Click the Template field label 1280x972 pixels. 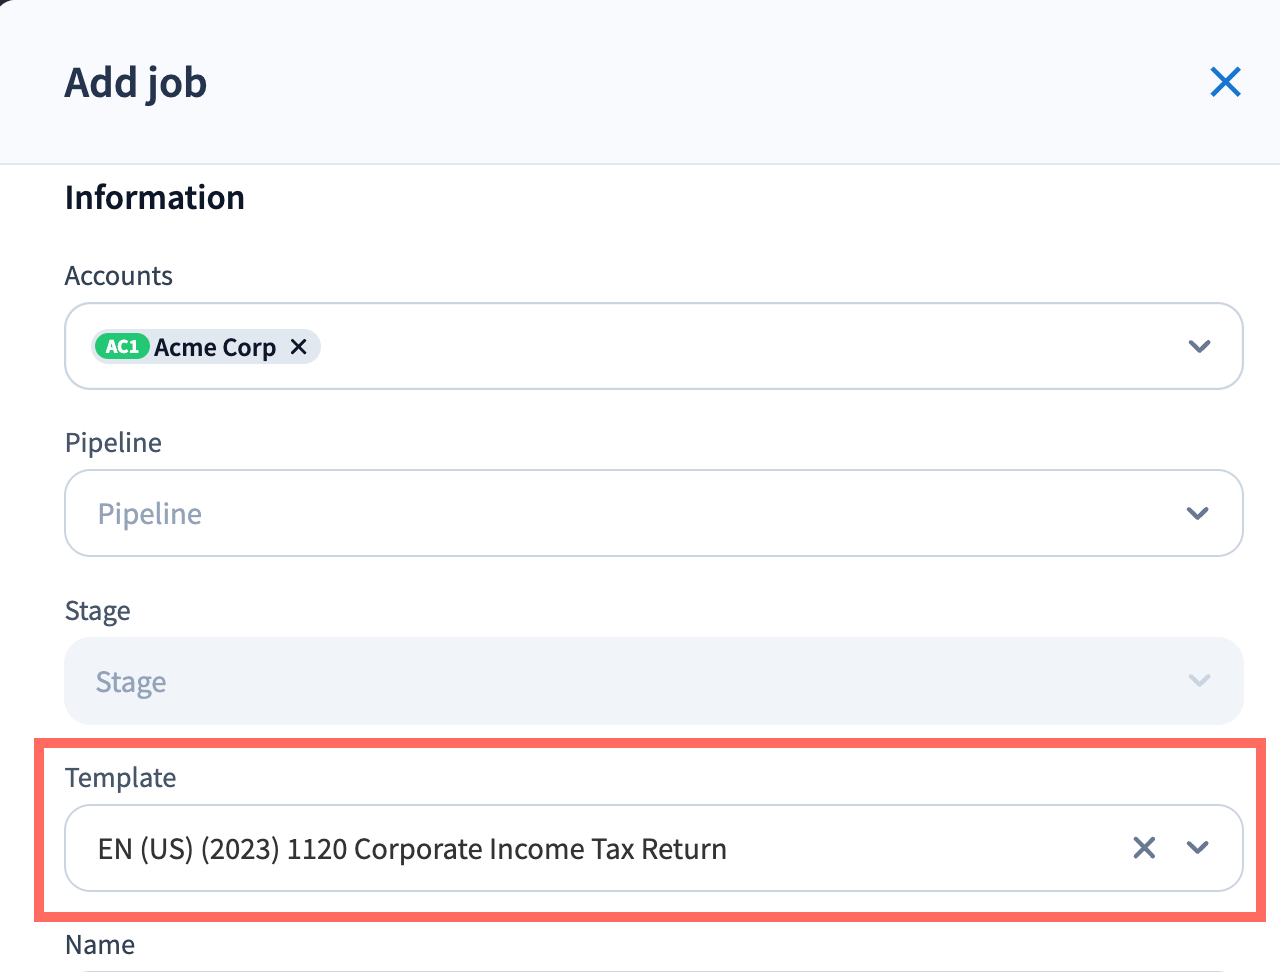pos(121,778)
